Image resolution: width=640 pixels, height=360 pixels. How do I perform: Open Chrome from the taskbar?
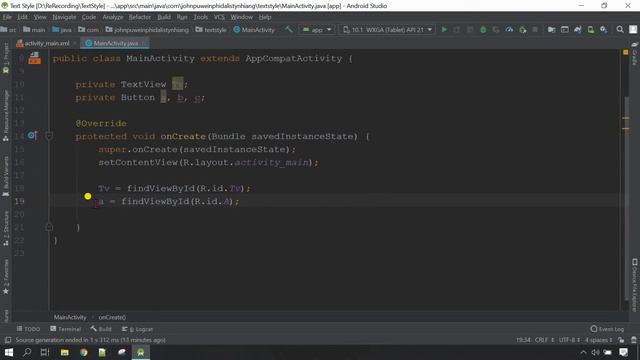(x=84, y=352)
